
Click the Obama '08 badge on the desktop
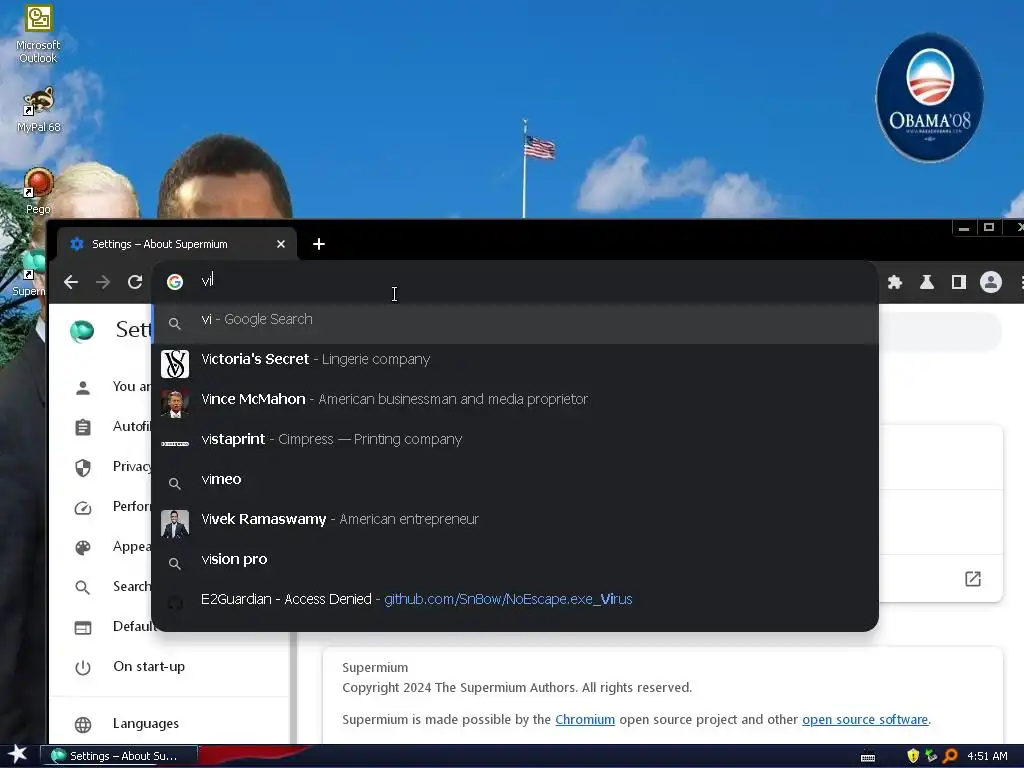point(929,97)
